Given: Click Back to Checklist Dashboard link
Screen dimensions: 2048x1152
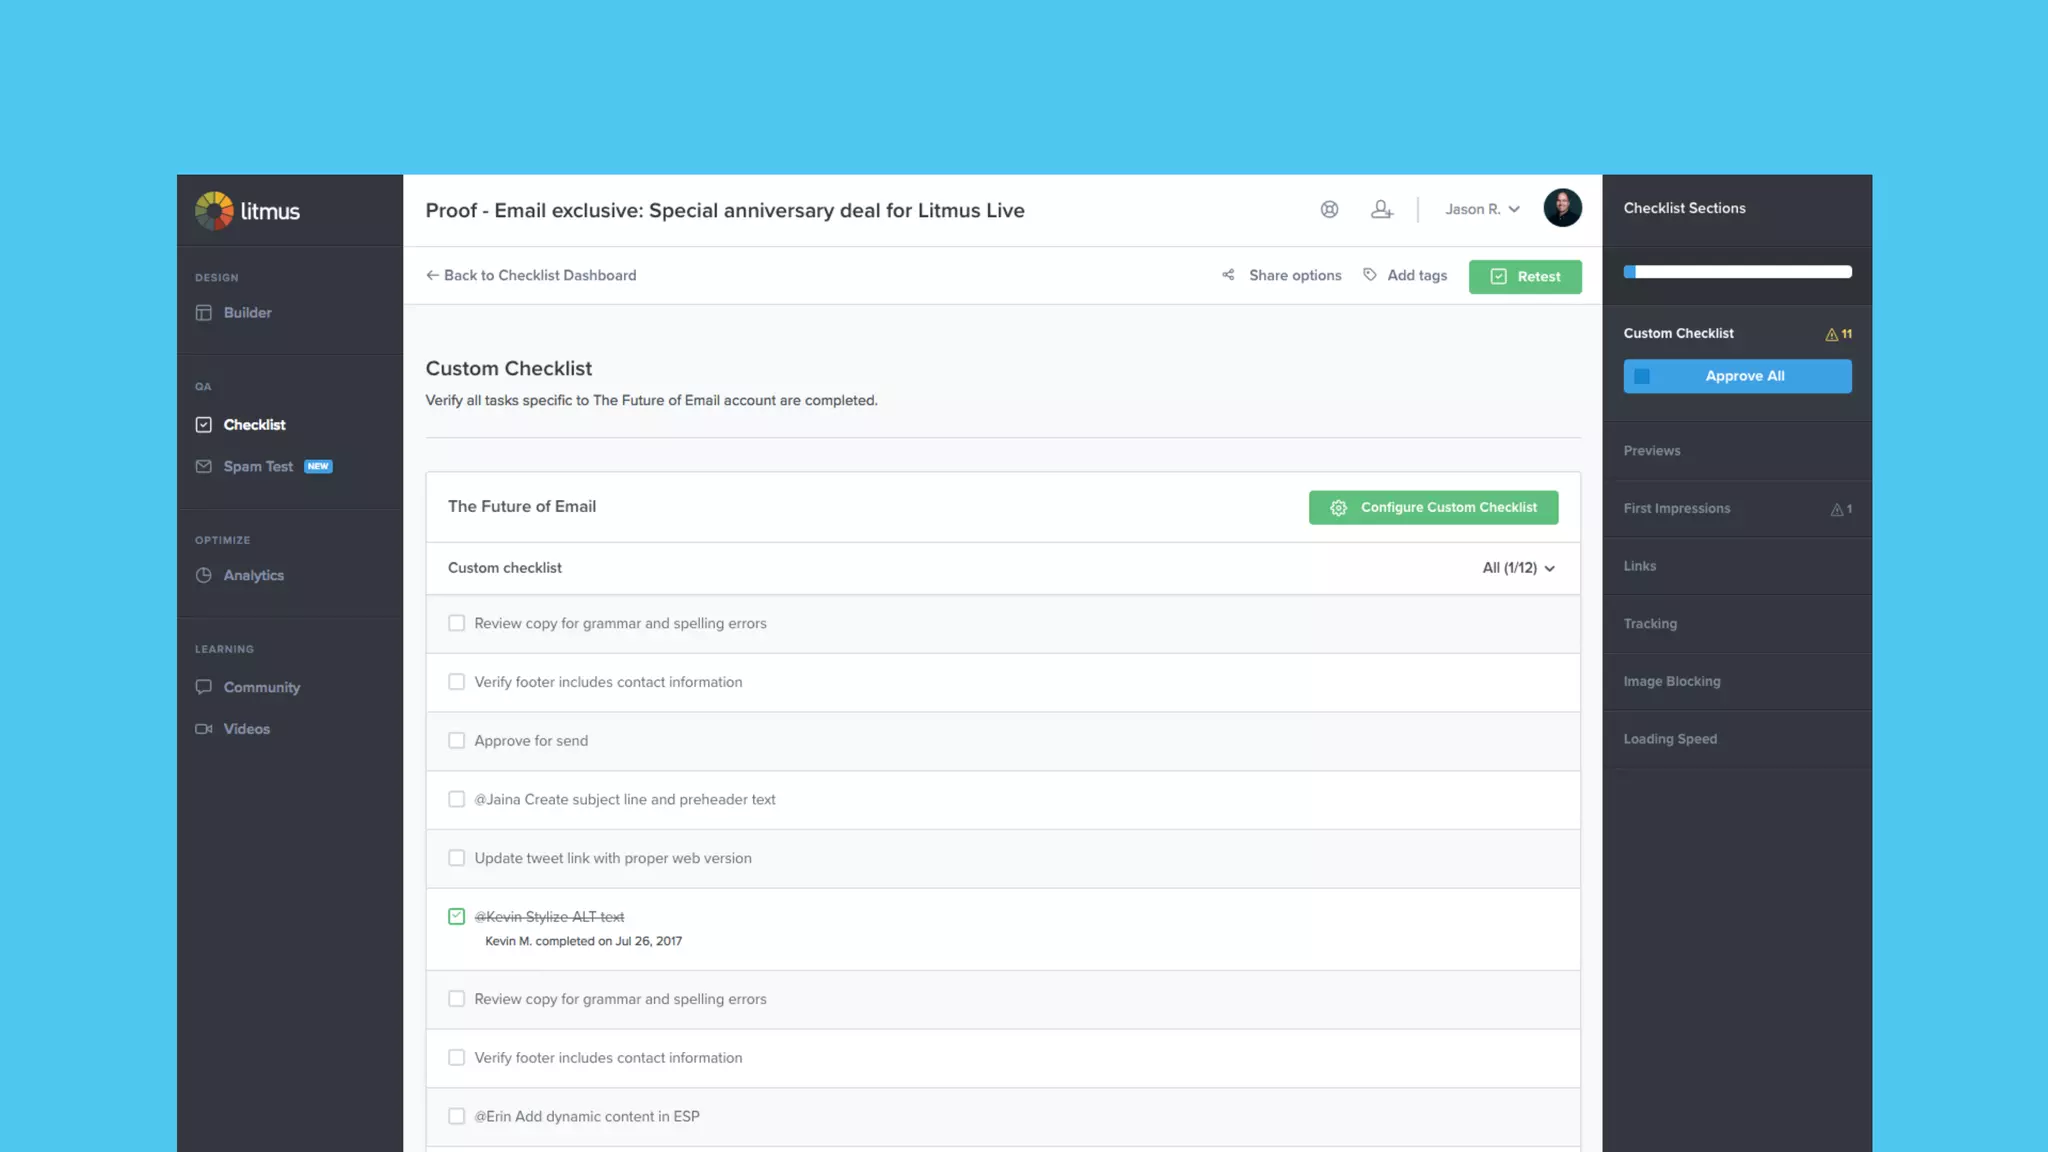Looking at the screenshot, I should tap(531, 275).
